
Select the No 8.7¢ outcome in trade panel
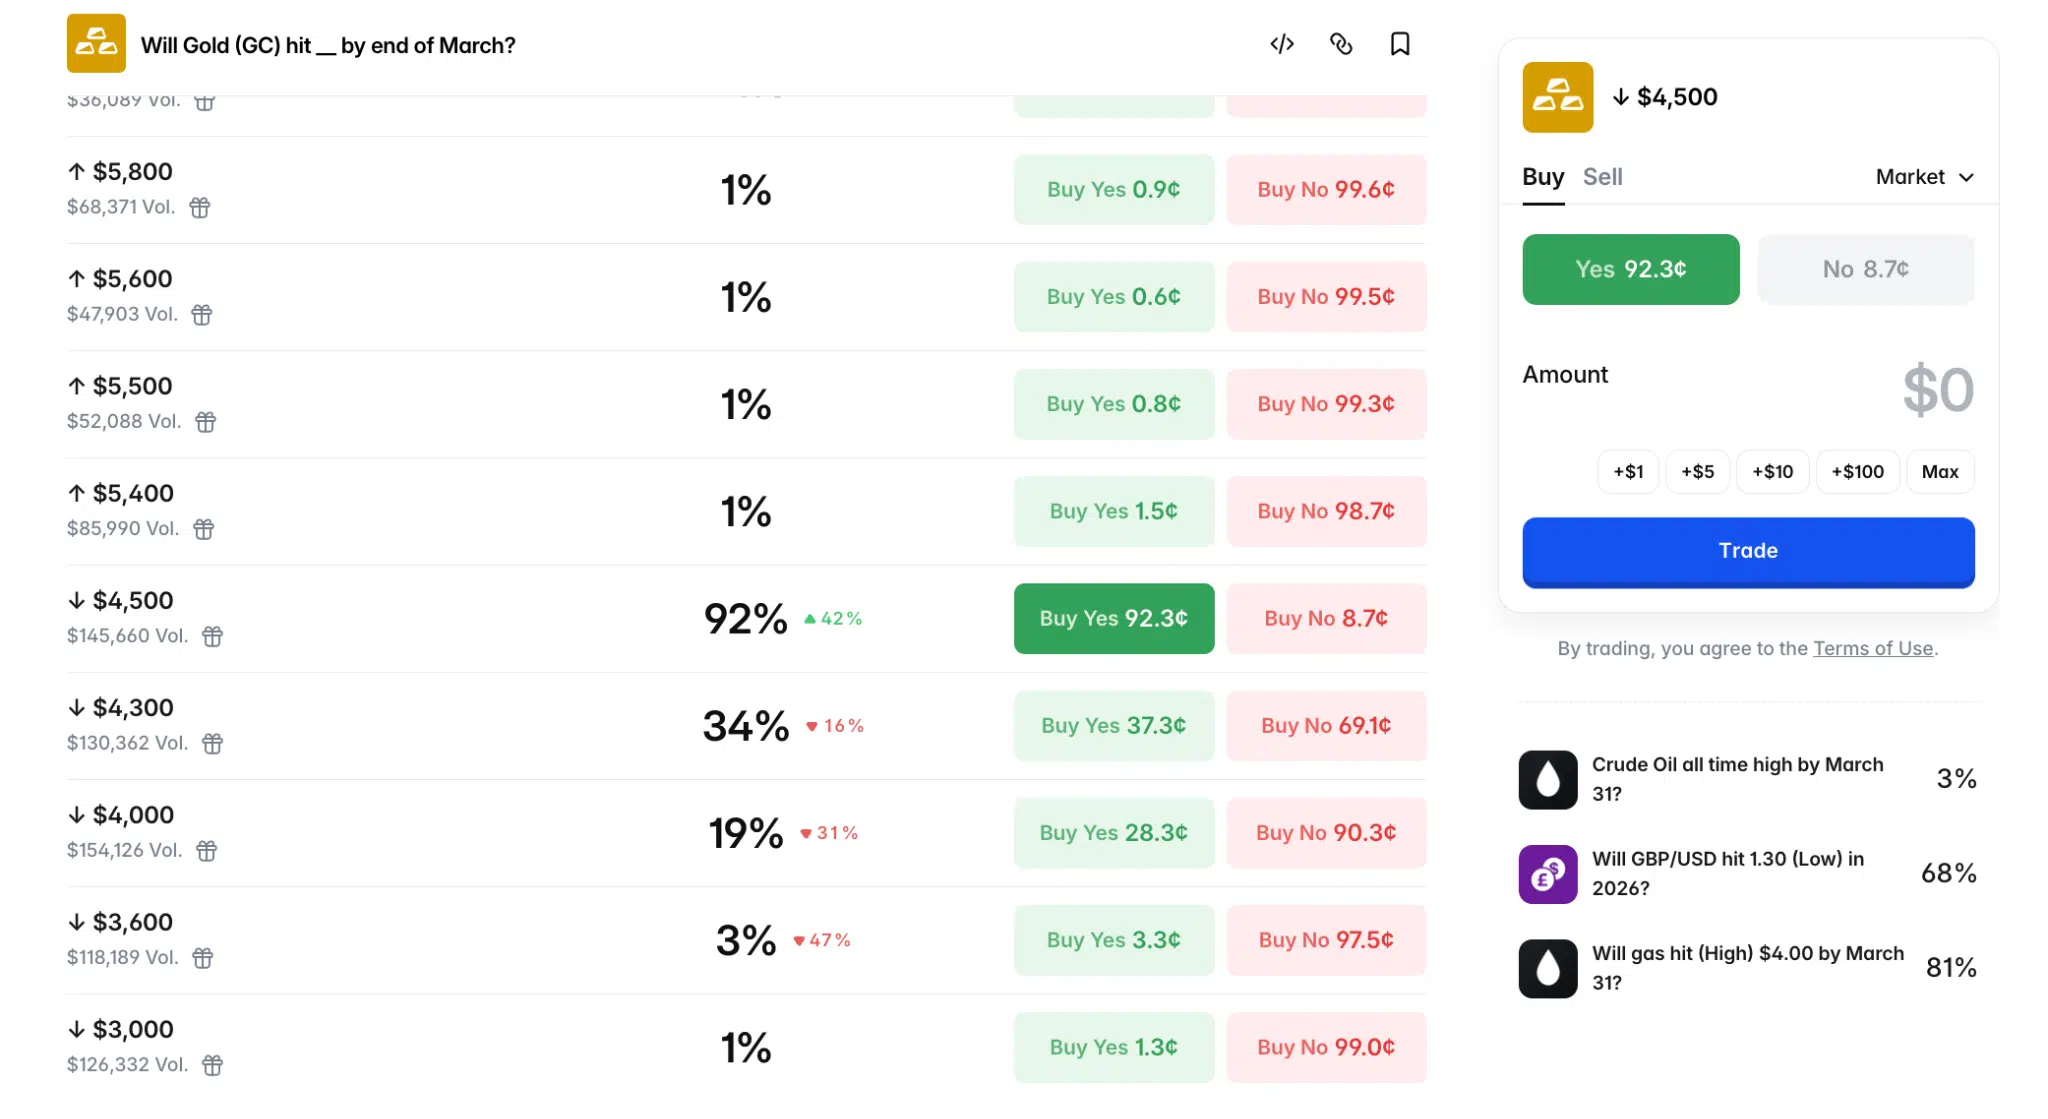point(1865,269)
